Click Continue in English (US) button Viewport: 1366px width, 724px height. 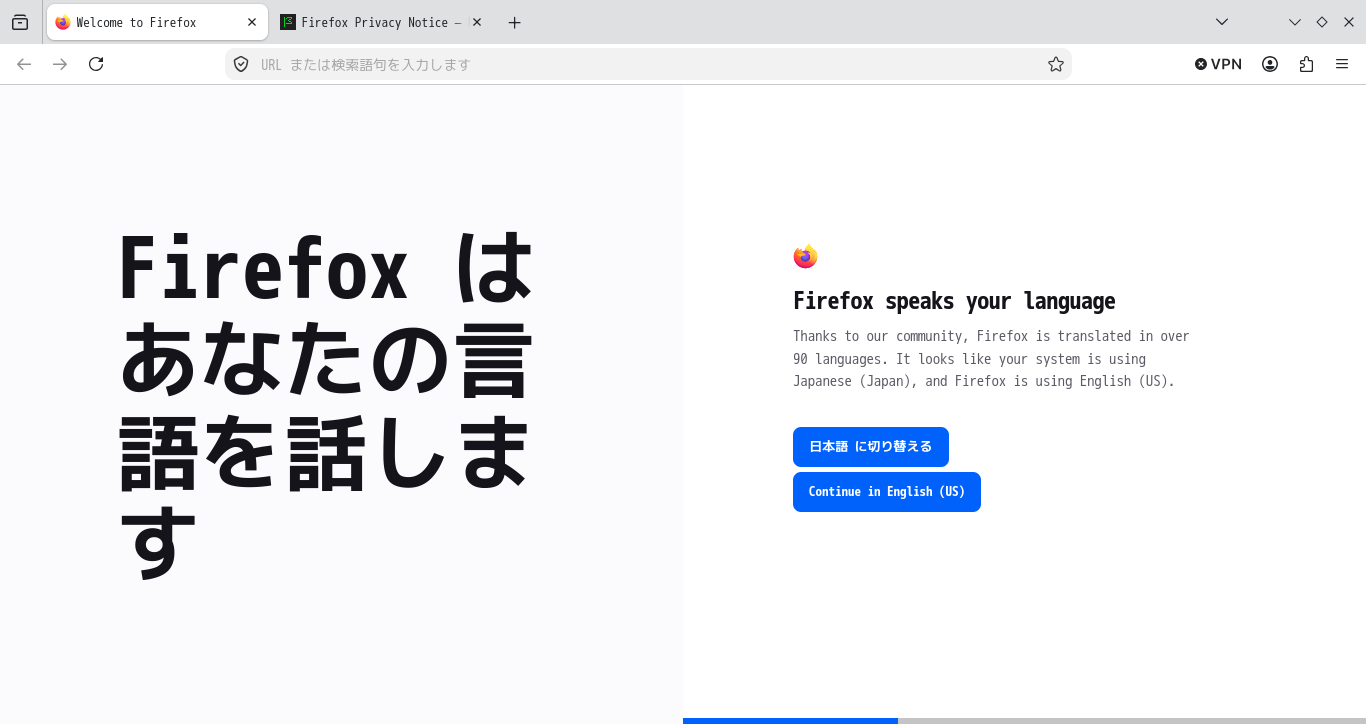tap(887, 492)
